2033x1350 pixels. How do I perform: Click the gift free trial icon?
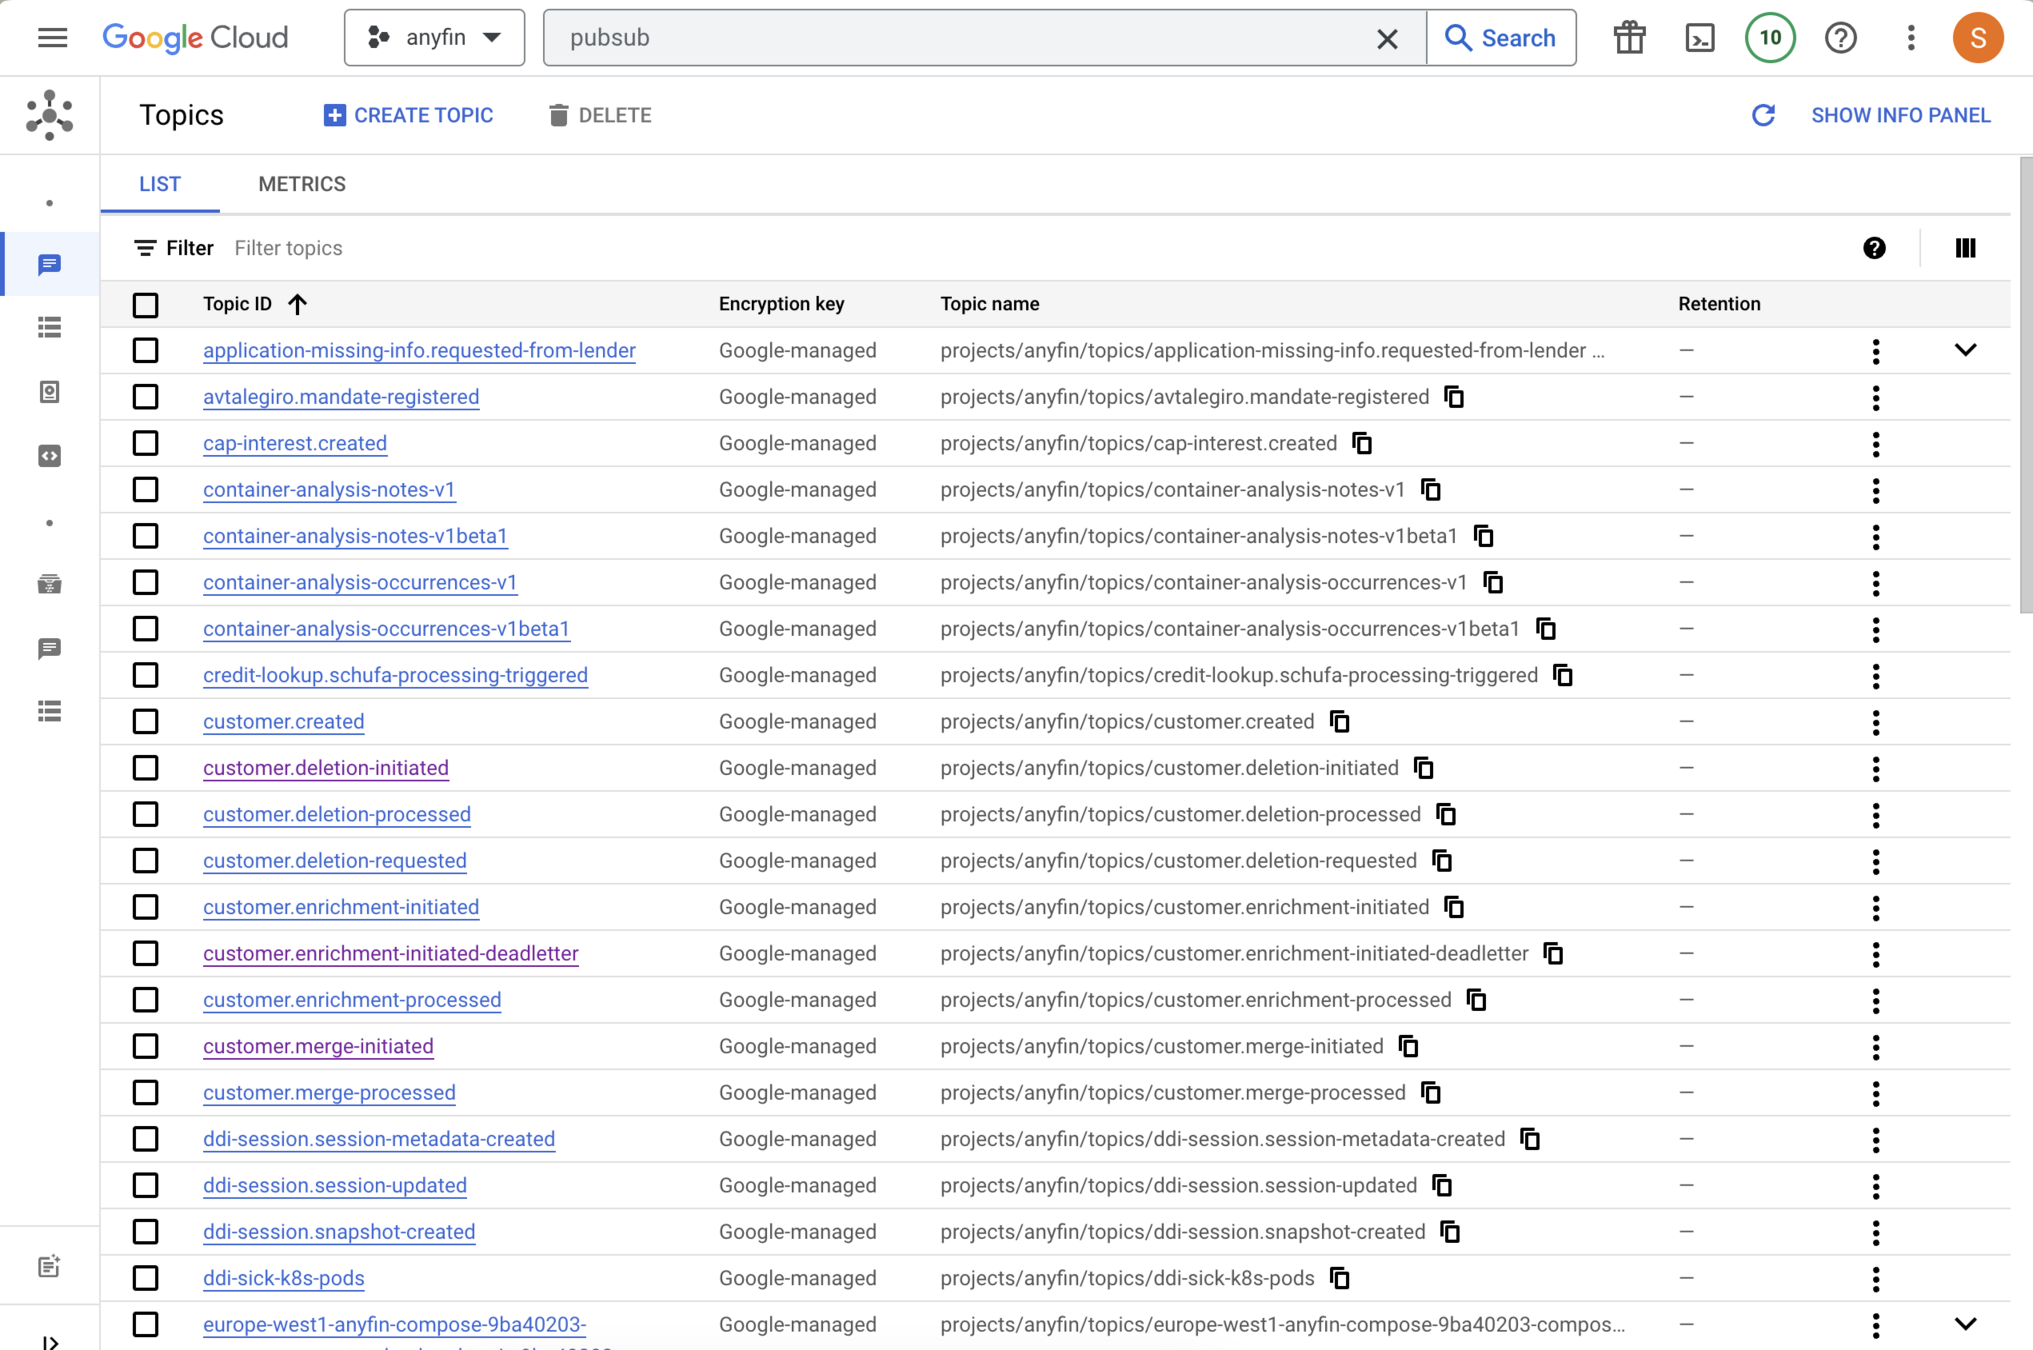tap(1629, 38)
